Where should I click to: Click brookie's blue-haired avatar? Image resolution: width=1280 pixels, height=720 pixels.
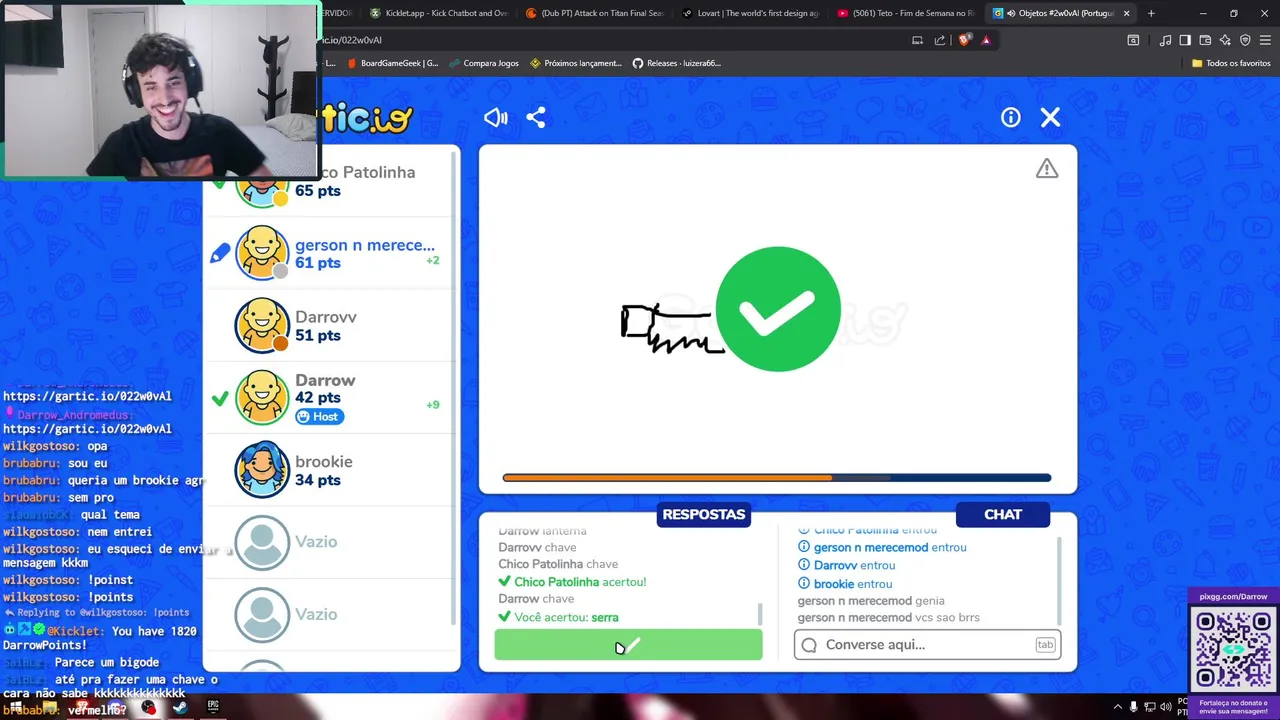point(262,470)
